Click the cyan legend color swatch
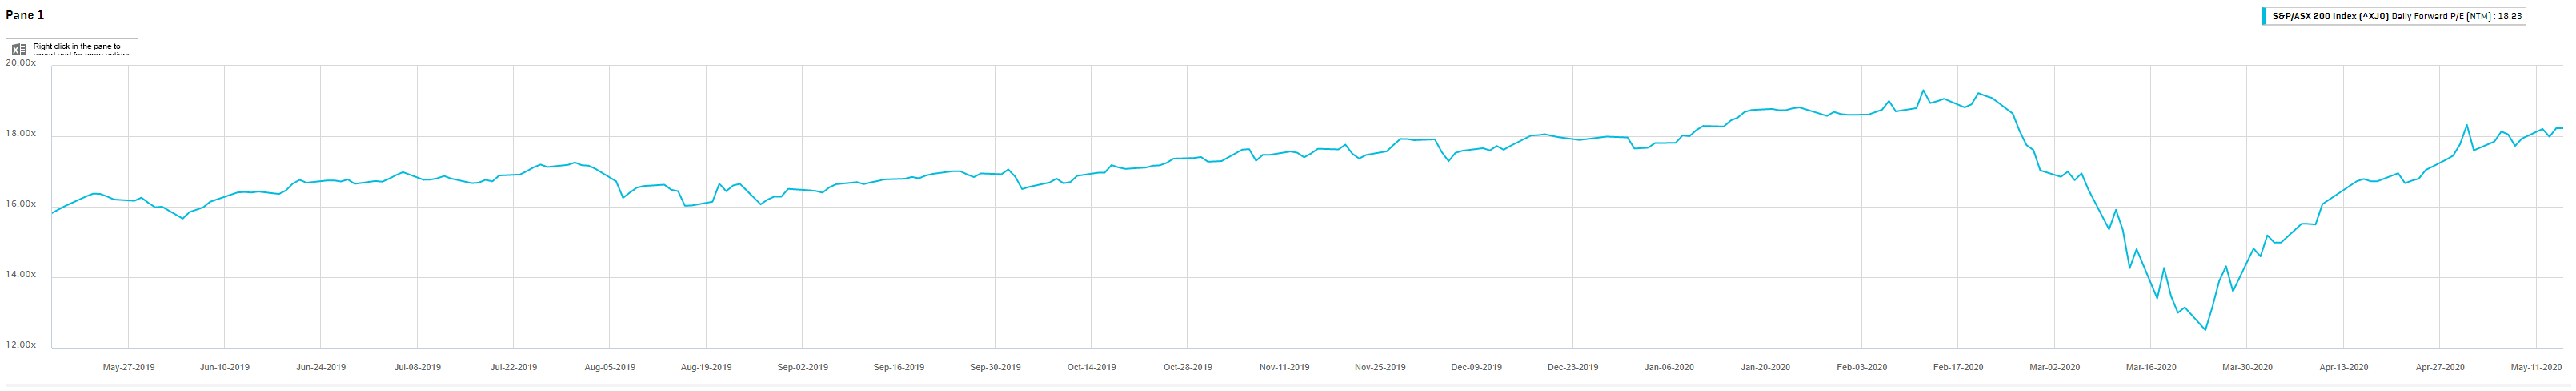2576x391 pixels. click(2265, 17)
